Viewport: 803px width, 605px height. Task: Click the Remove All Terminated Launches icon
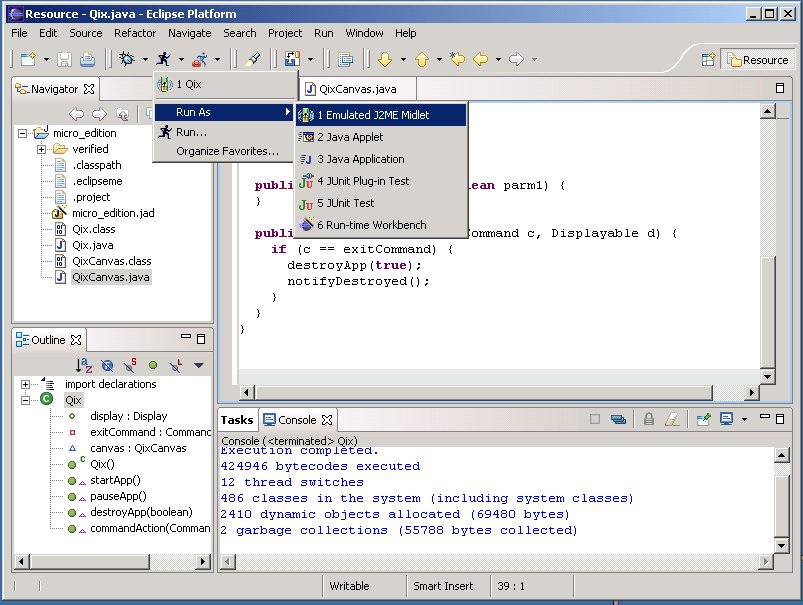click(x=618, y=420)
